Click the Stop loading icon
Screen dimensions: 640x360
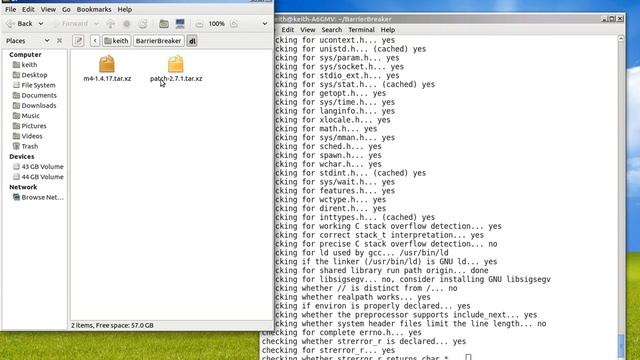[x=127, y=24]
